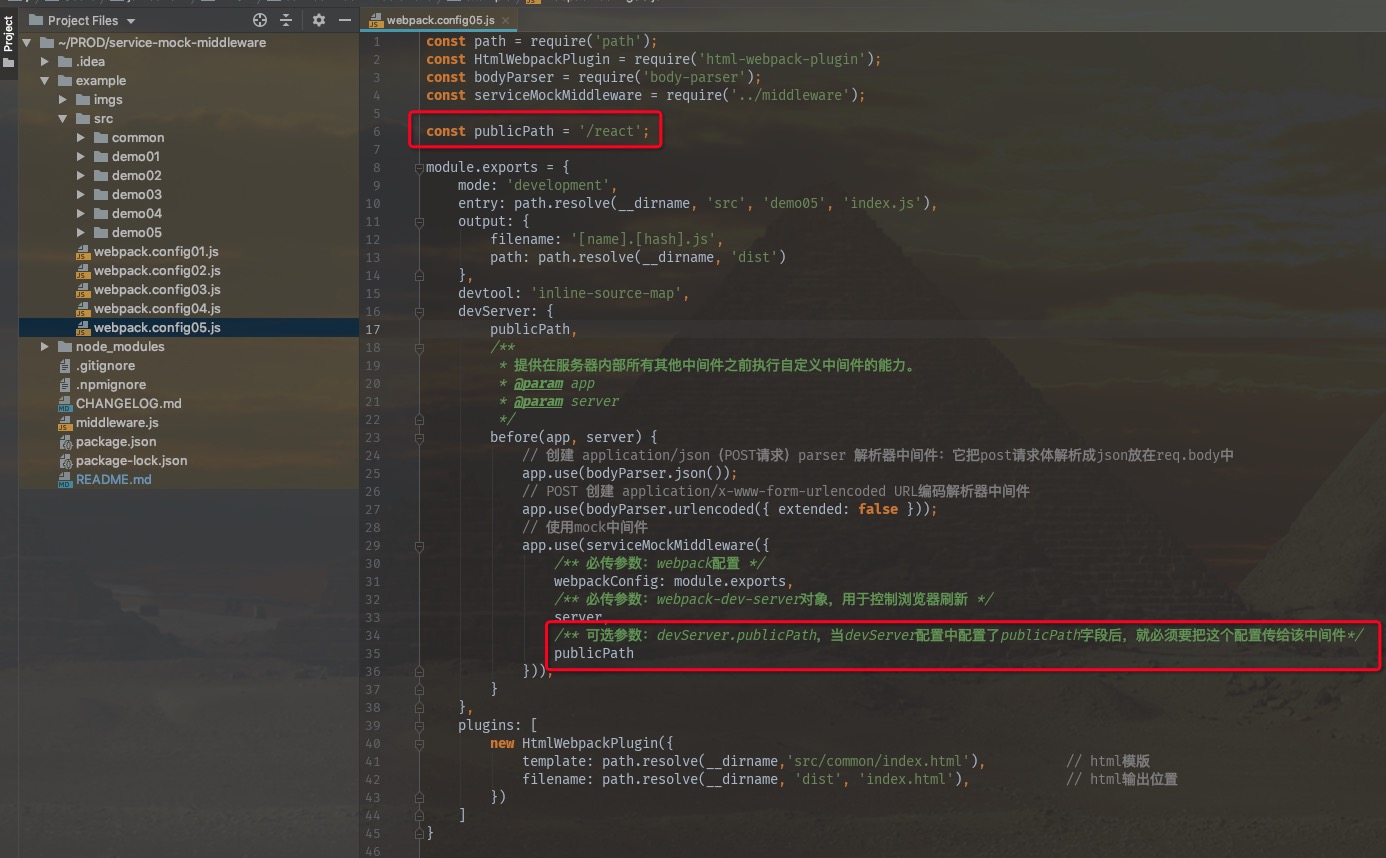Expand the imgs folder arrow
Image resolution: width=1386 pixels, height=858 pixels.
pyautogui.click(x=63, y=100)
